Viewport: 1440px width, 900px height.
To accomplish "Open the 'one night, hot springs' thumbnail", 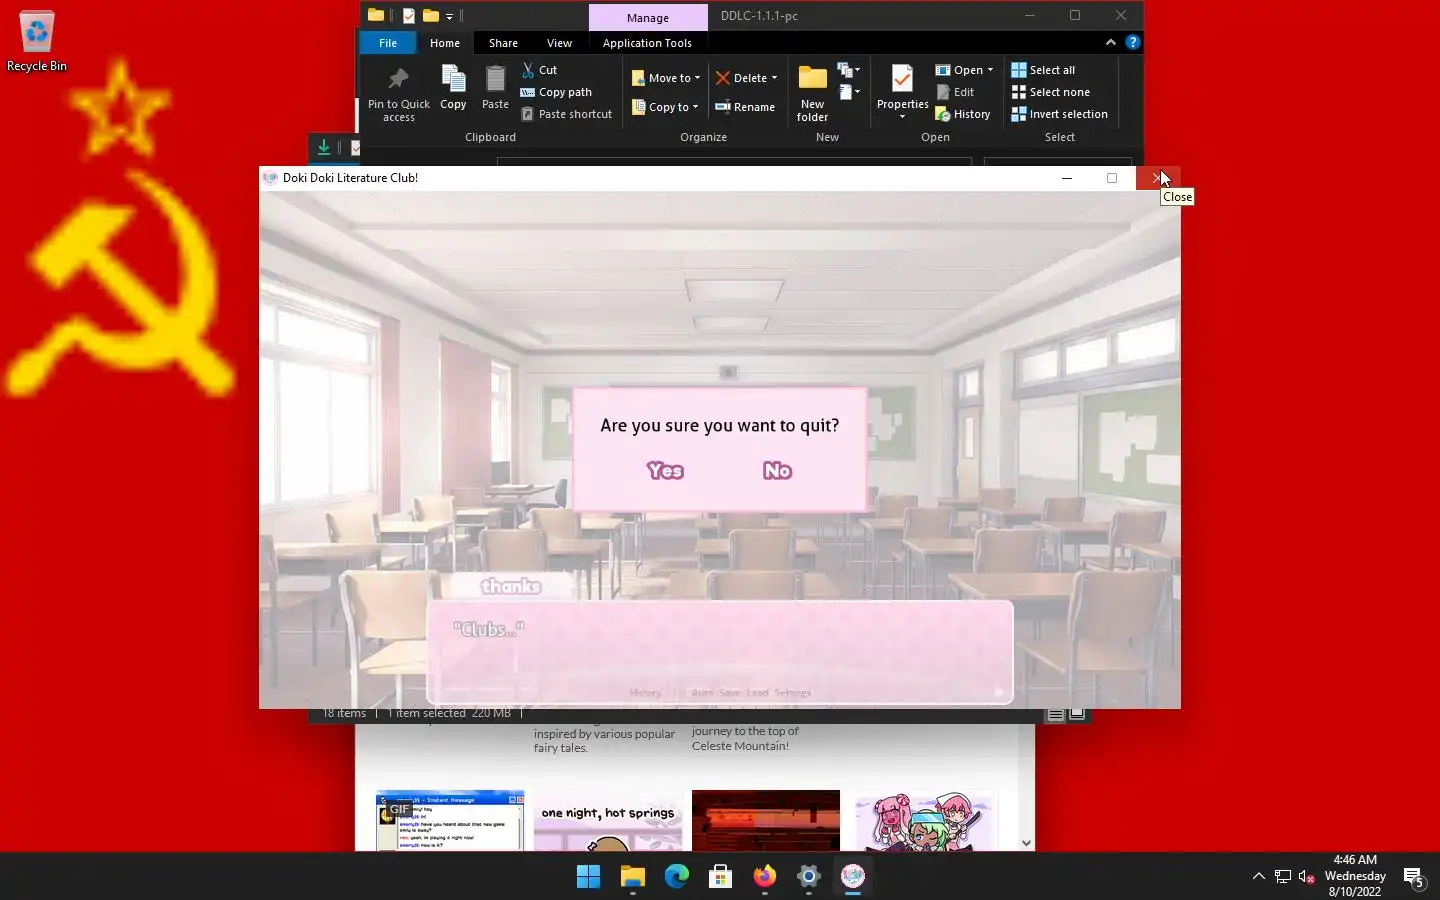I will (608, 821).
